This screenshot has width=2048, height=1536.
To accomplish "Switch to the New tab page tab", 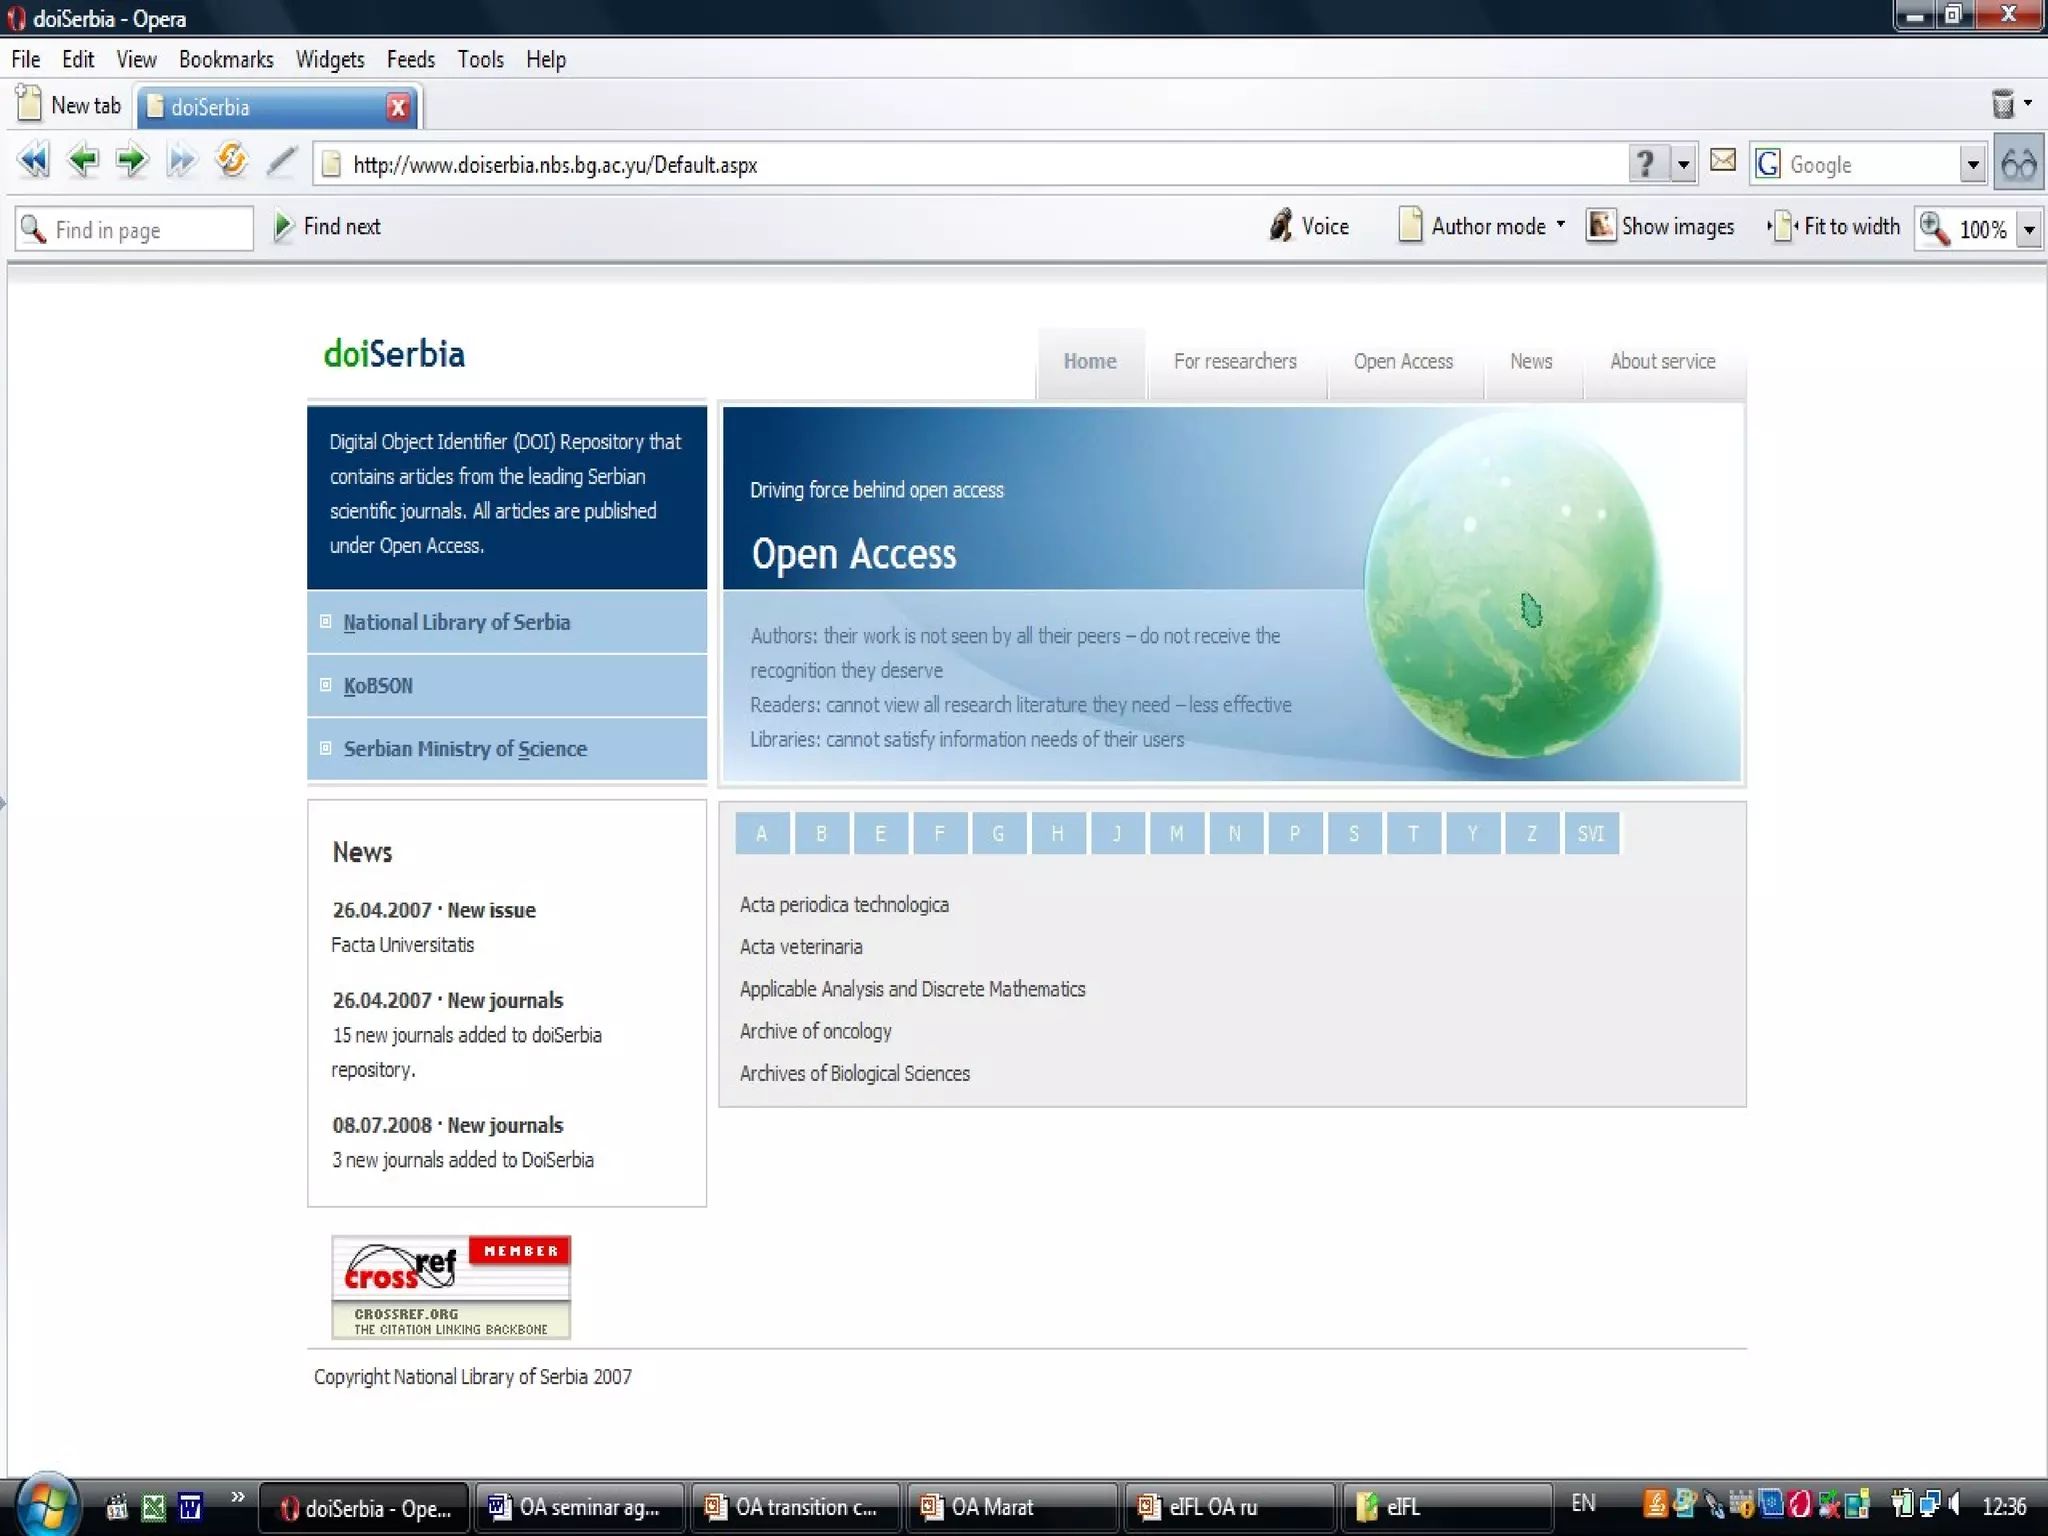I will pos(70,106).
